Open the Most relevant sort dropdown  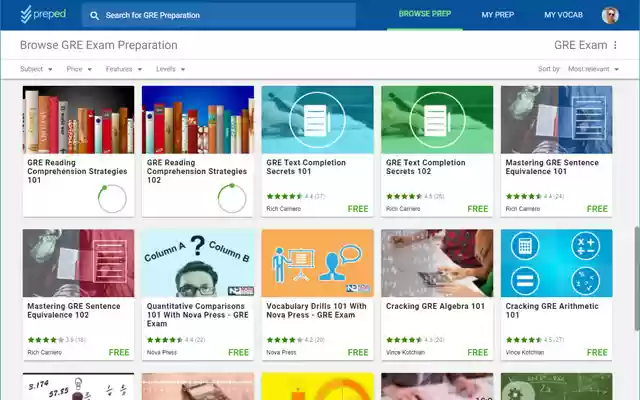[593, 69]
